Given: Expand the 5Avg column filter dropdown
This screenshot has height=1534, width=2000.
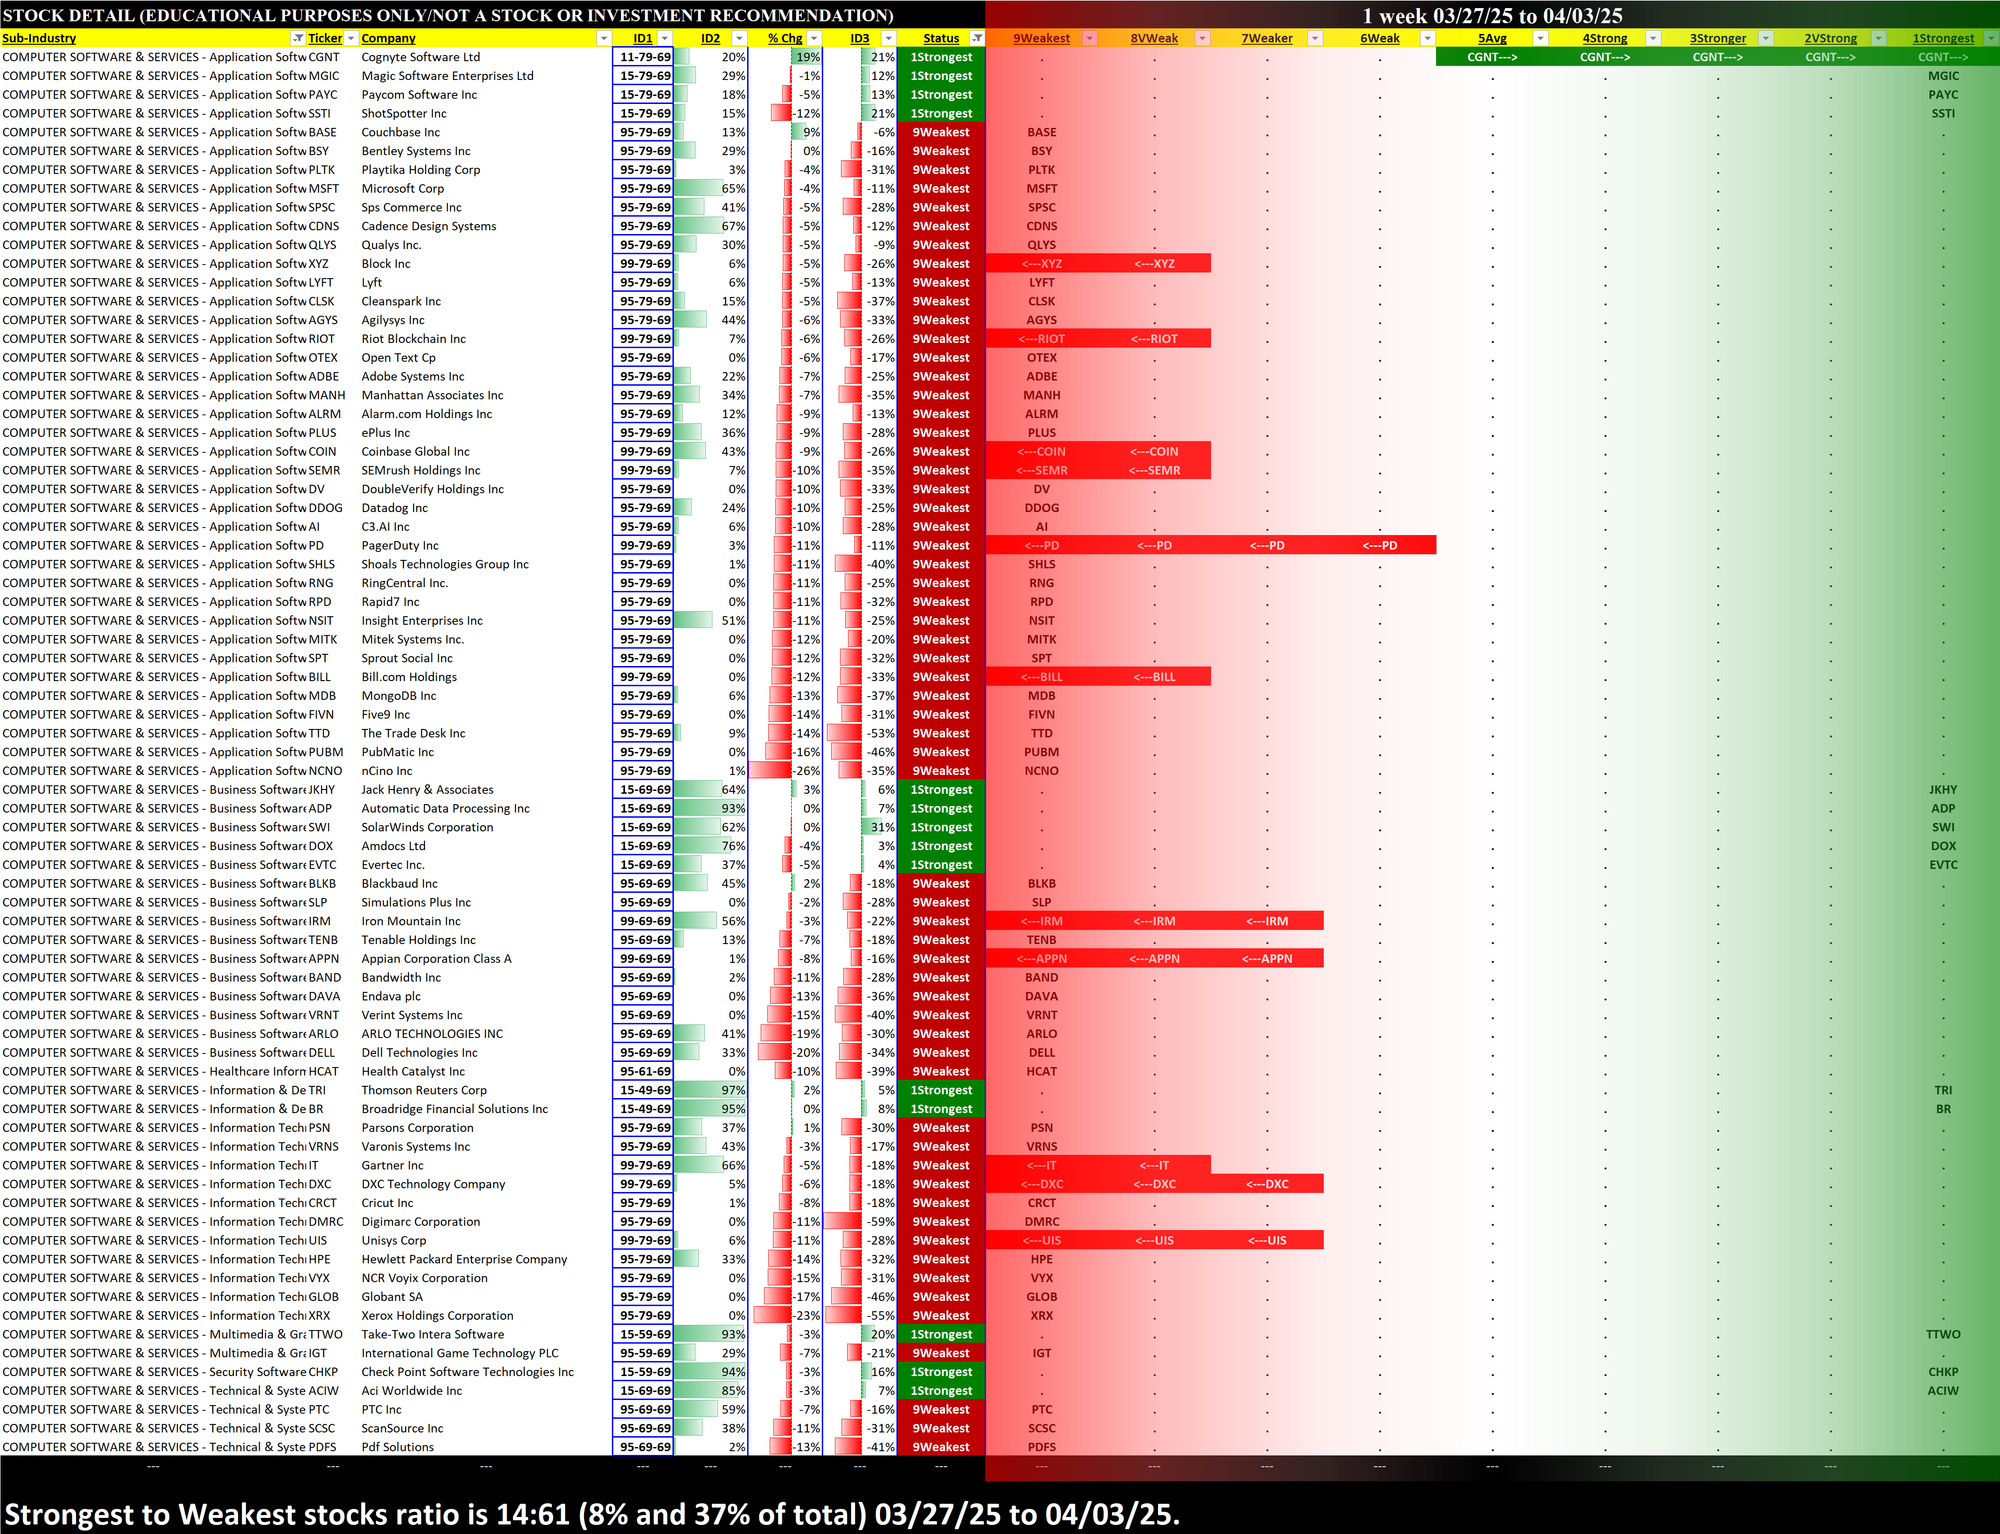Looking at the screenshot, I should point(1541,38).
